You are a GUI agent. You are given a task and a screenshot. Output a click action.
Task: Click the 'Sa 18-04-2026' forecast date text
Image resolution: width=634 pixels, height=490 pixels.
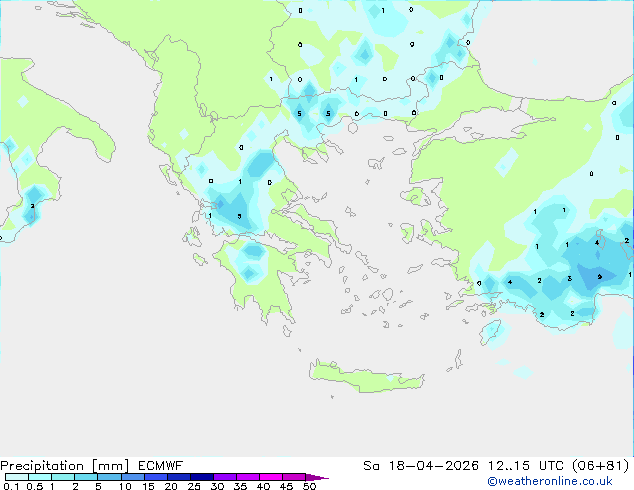(421, 466)
